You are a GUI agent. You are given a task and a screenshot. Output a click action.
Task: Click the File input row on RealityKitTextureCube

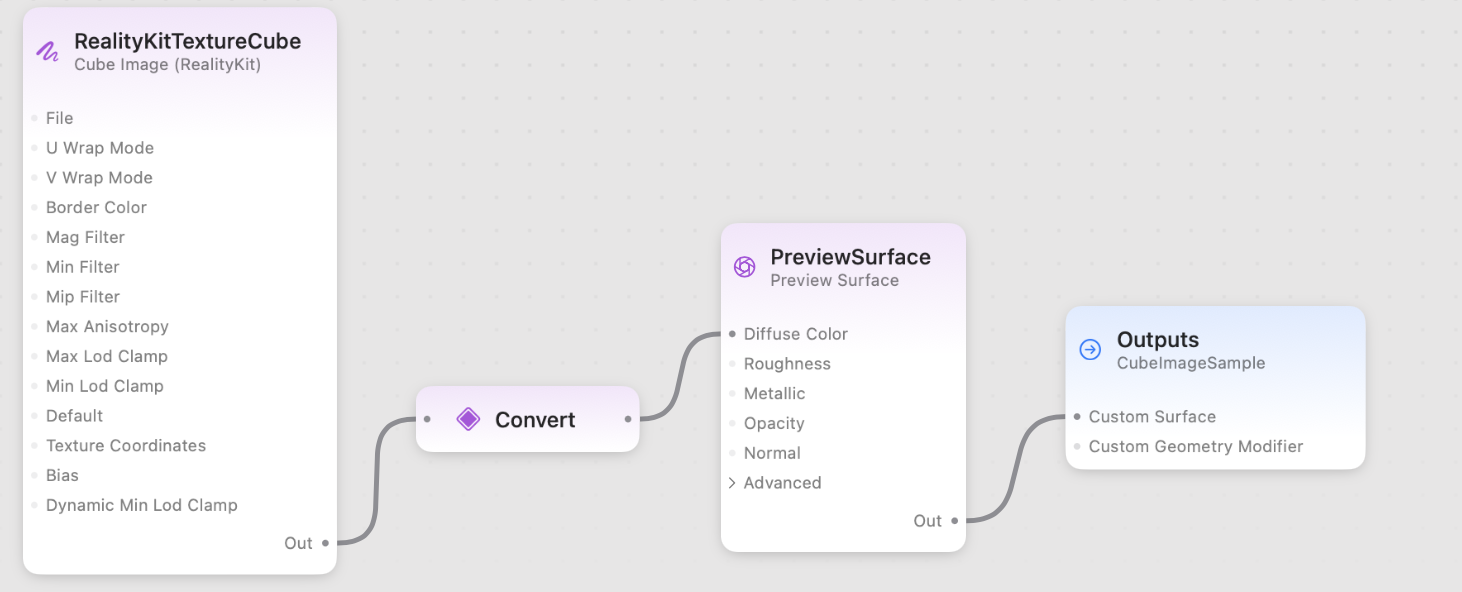pos(59,118)
